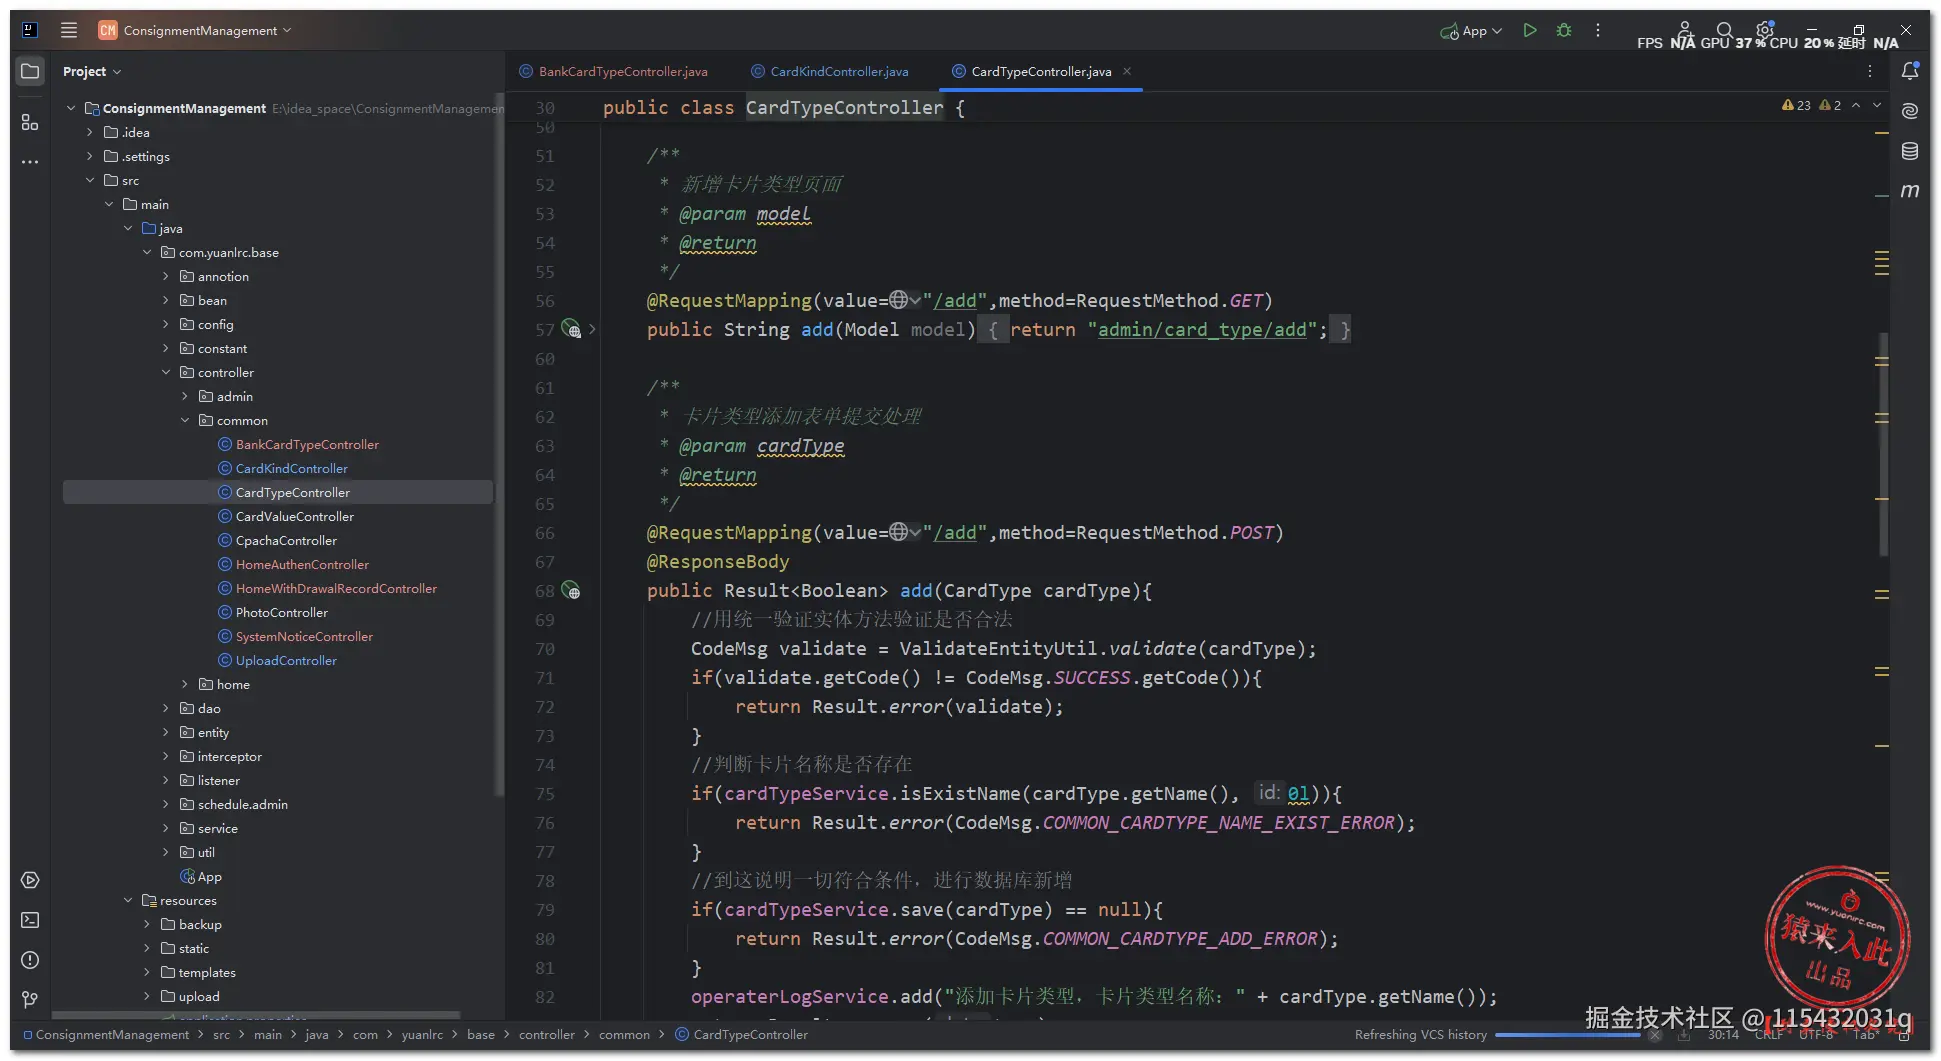The height and width of the screenshot is (1061, 1941).
Task: Select the App class in the tree
Action: (201, 876)
